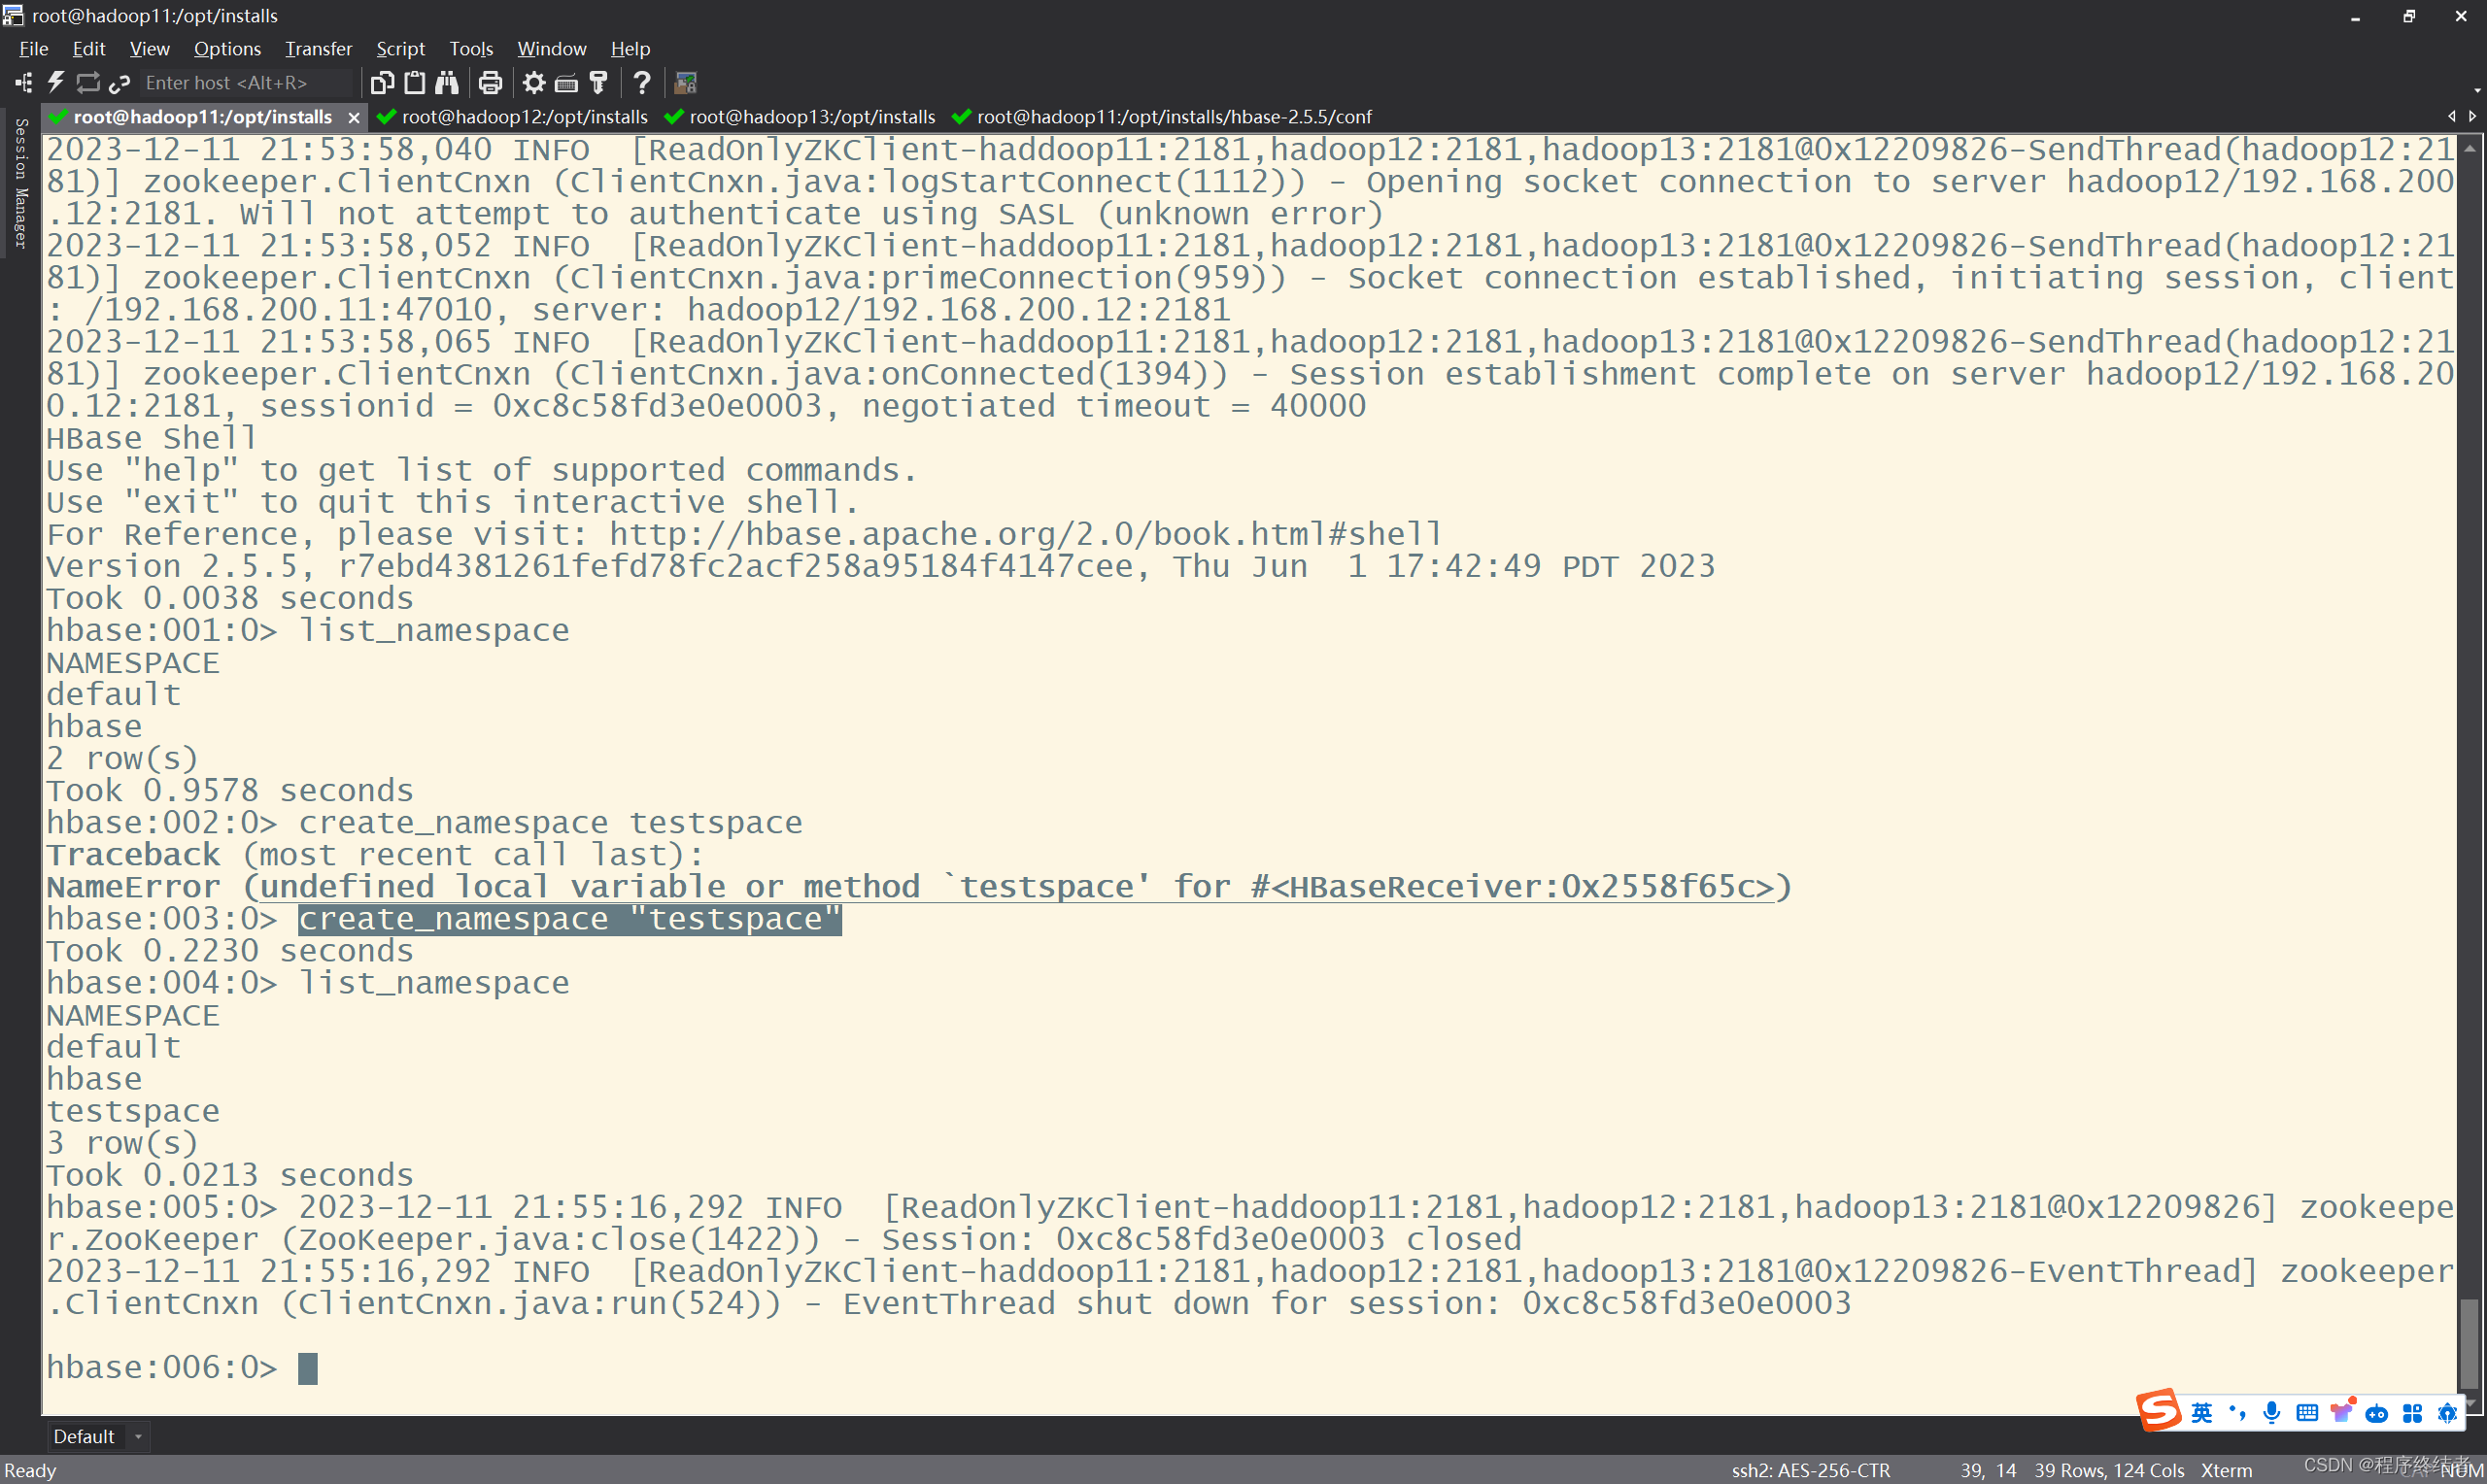Open the Script menu
This screenshot has height=1484, width=2487.
(x=400, y=48)
